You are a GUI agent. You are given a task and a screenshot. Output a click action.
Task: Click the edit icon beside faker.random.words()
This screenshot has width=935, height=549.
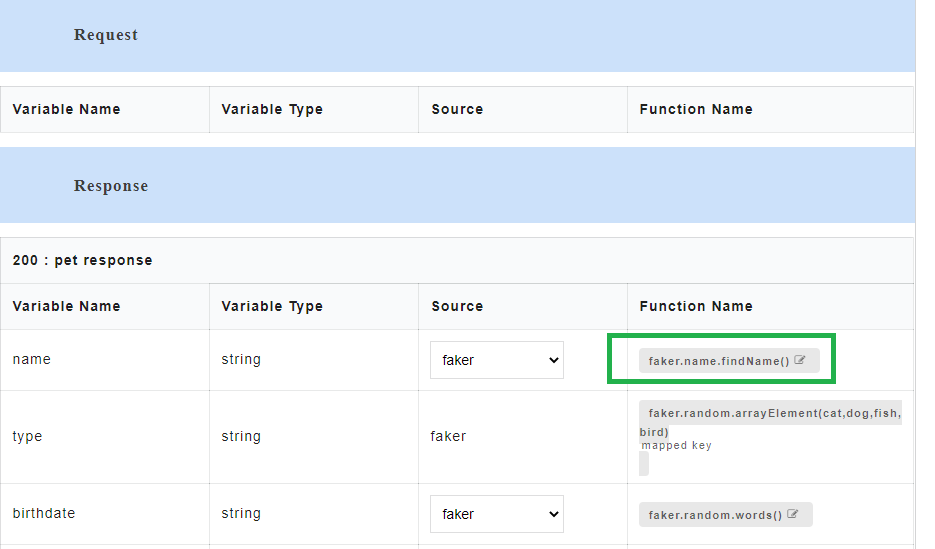click(x=793, y=515)
